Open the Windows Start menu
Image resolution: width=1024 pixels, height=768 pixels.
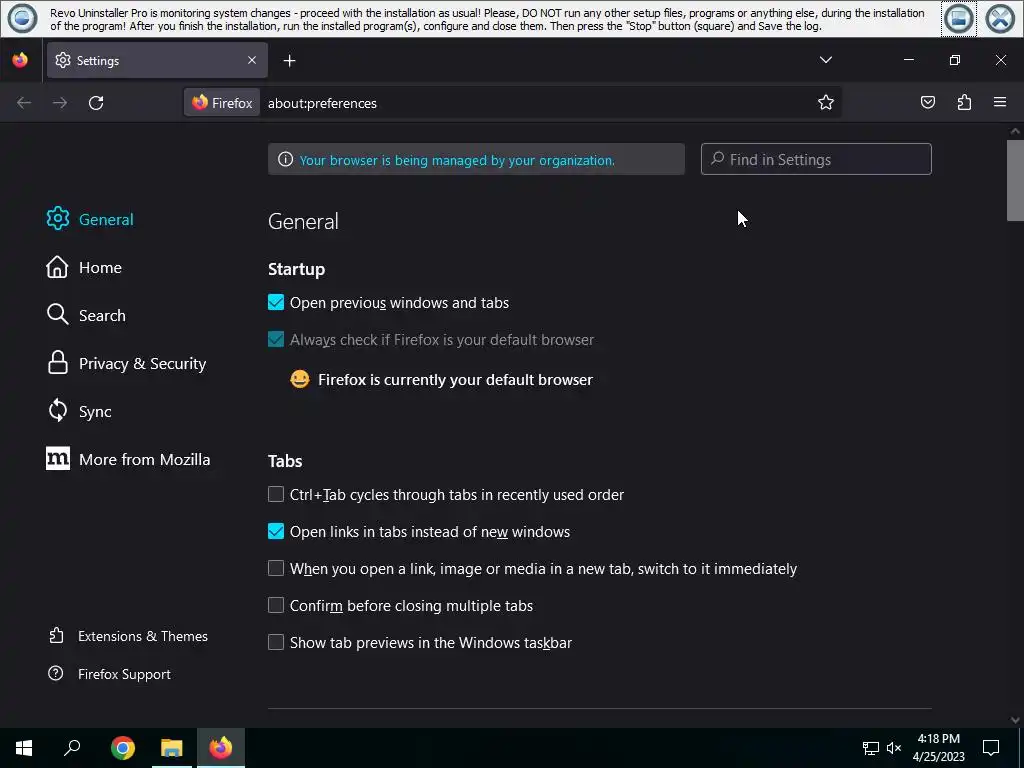coord(24,748)
